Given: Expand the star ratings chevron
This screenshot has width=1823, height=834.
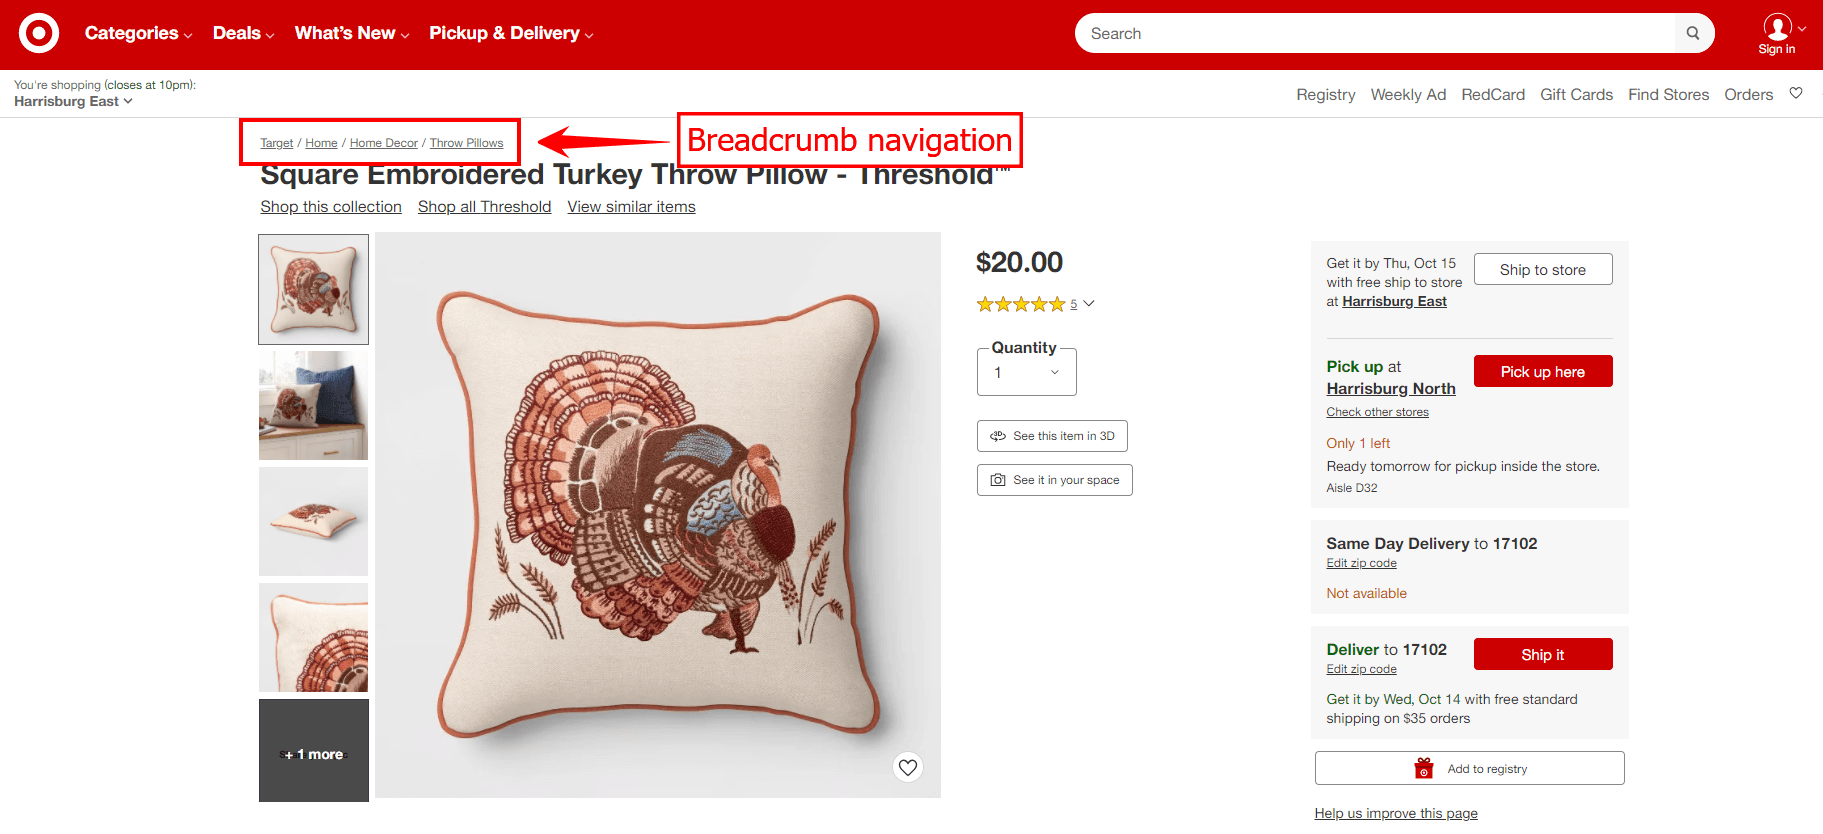Looking at the screenshot, I should tap(1089, 304).
